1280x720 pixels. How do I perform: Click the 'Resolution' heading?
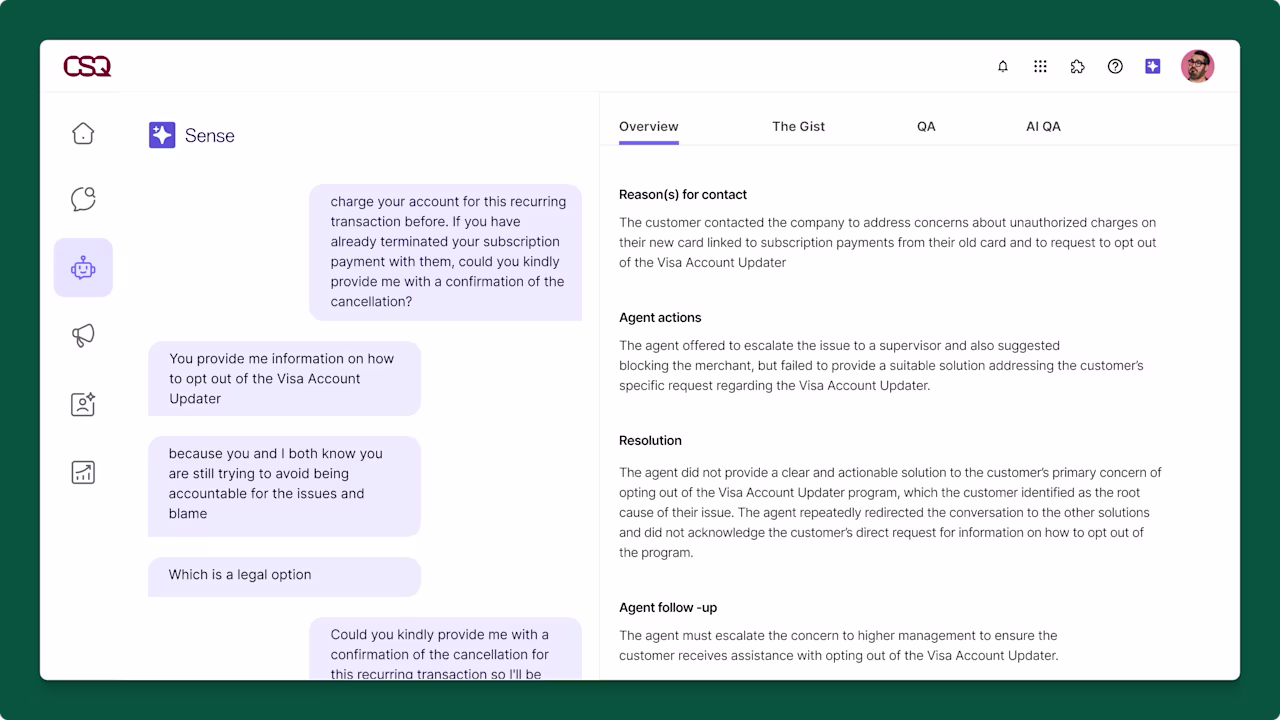click(x=650, y=441)
